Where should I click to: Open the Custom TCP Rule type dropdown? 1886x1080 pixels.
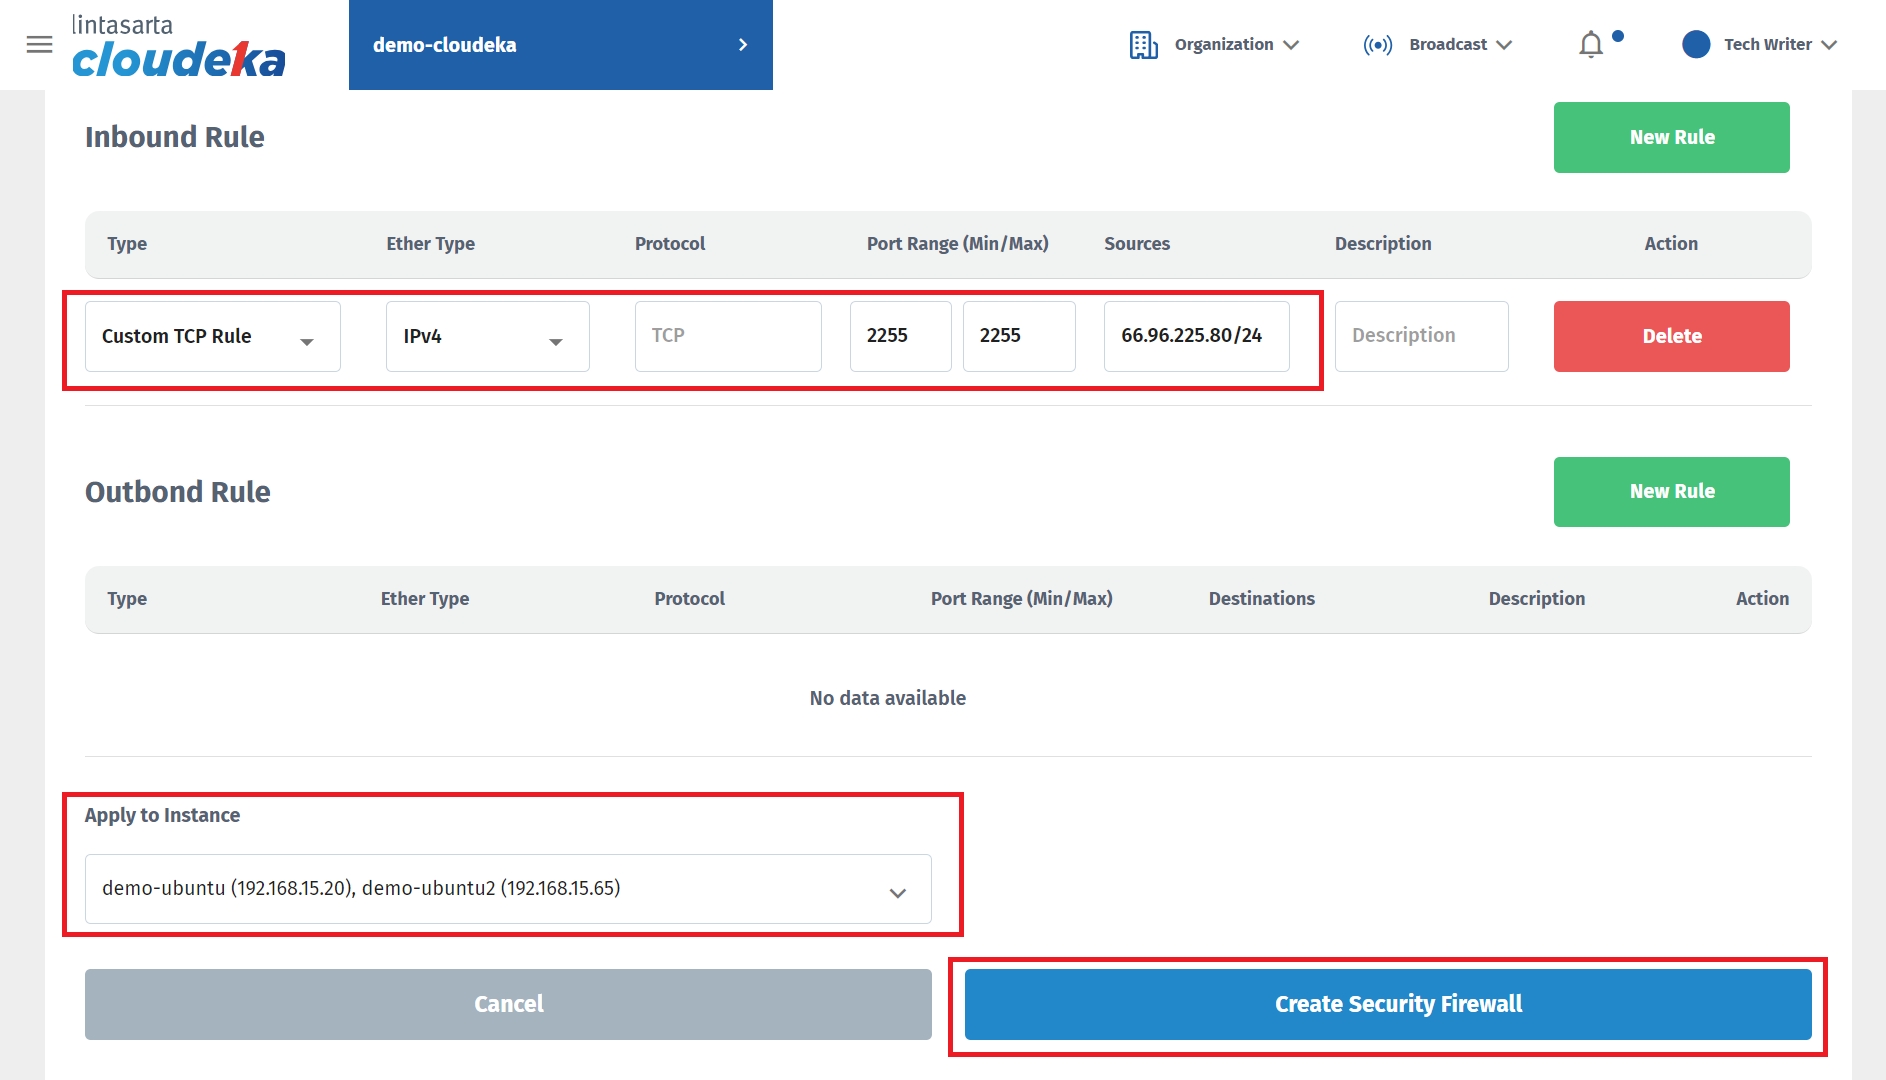point(212,337)
